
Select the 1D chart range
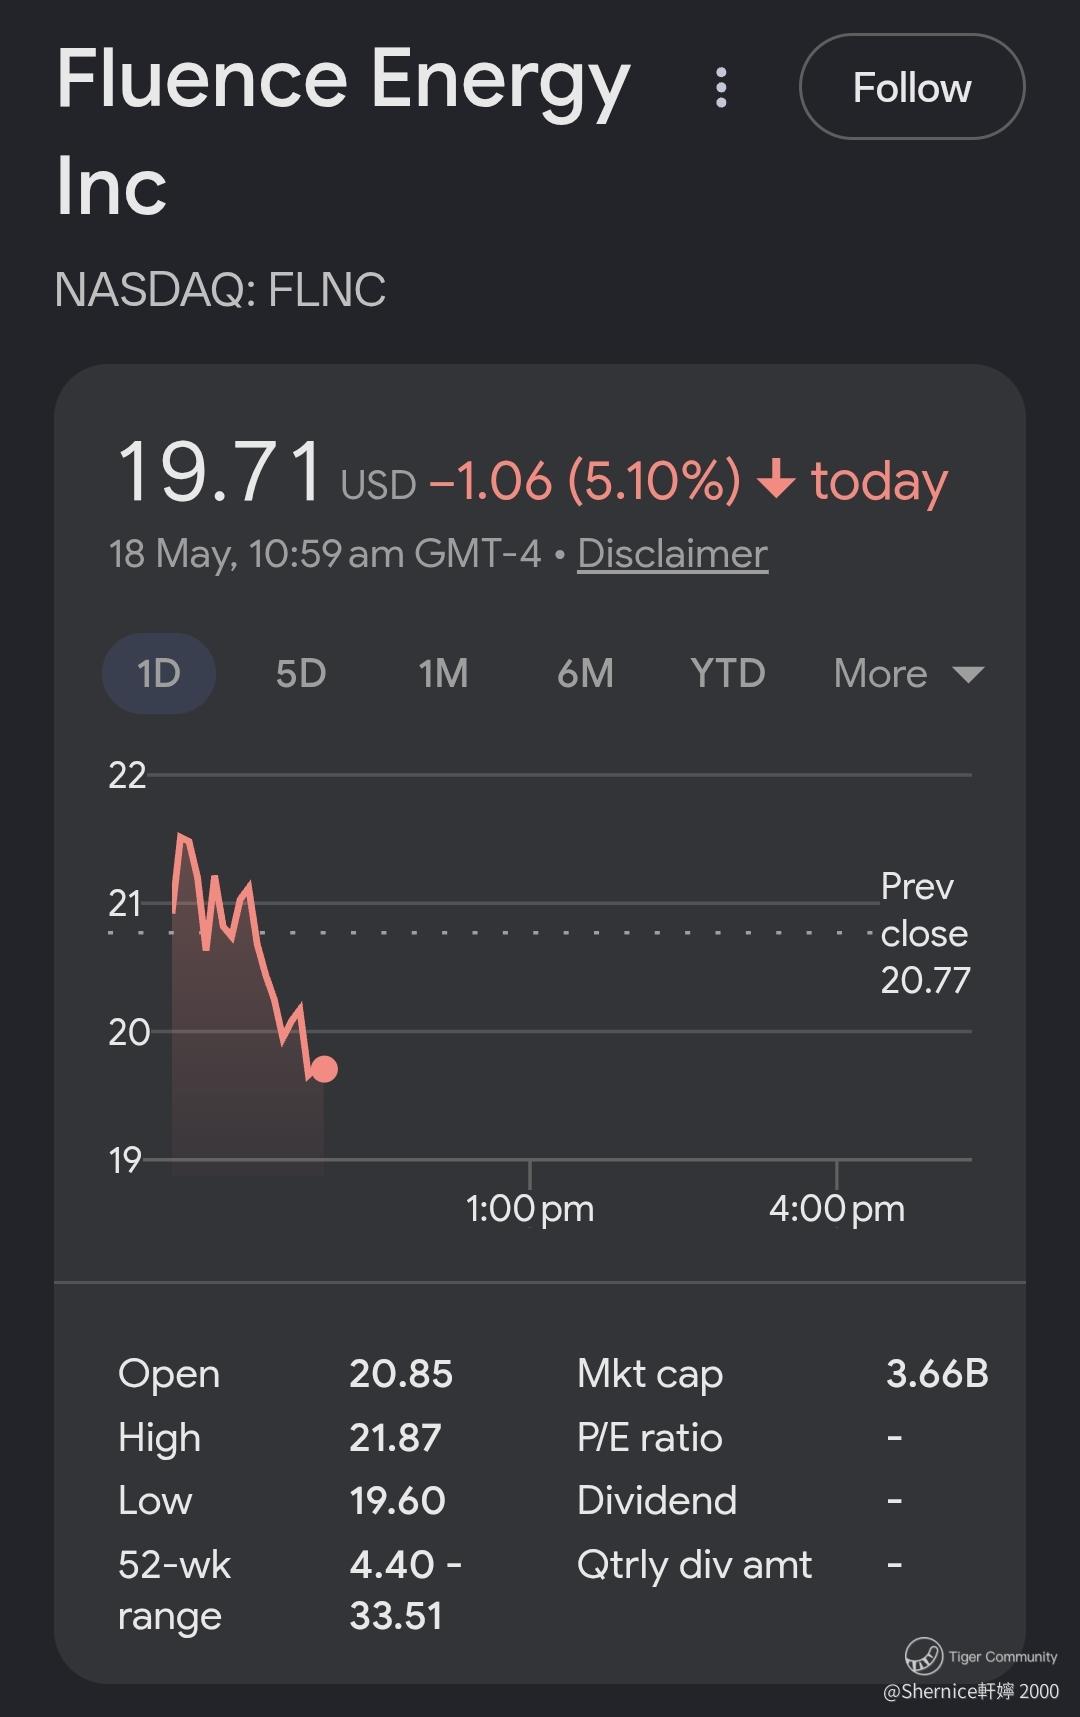159,673
